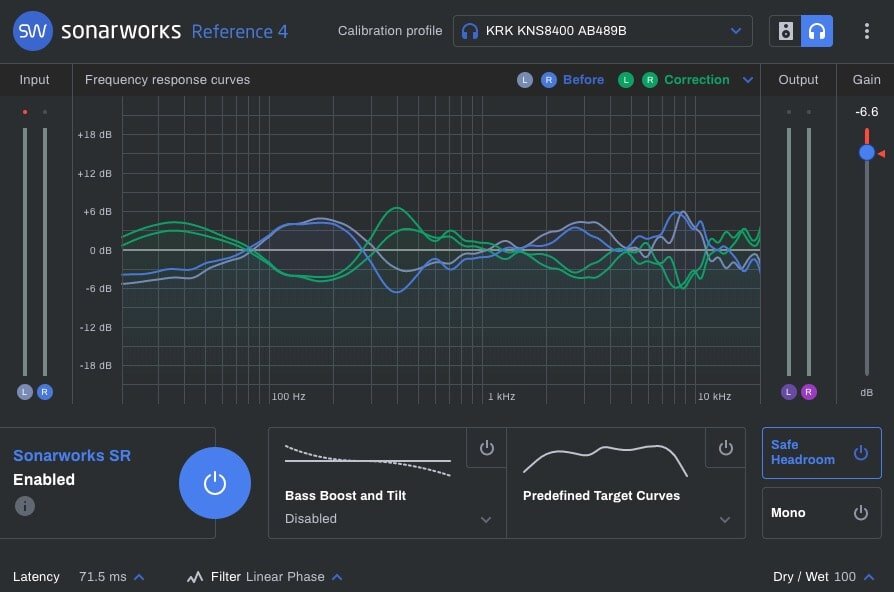Image resolution: width=894 pixels, height=592 pixels.
Task: Click the red input clip indicator
Action: click(25, 112)
